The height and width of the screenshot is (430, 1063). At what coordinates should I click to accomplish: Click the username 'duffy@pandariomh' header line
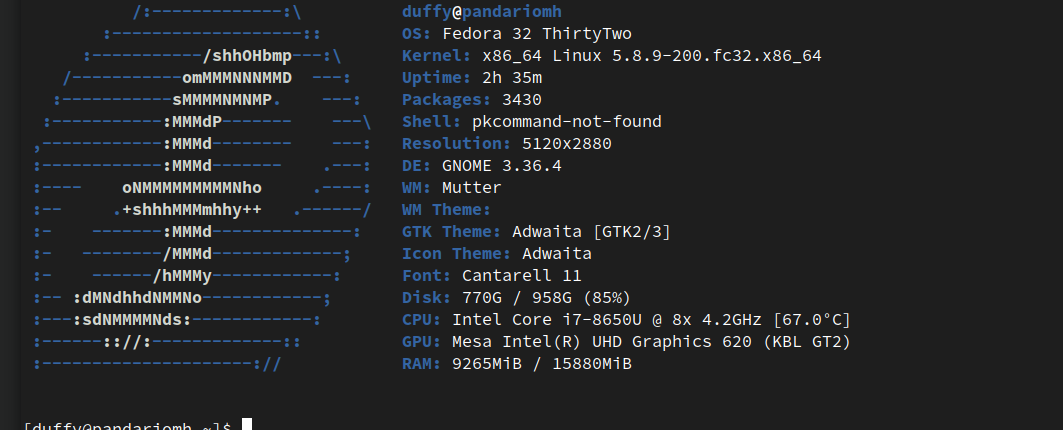point(481,12)
